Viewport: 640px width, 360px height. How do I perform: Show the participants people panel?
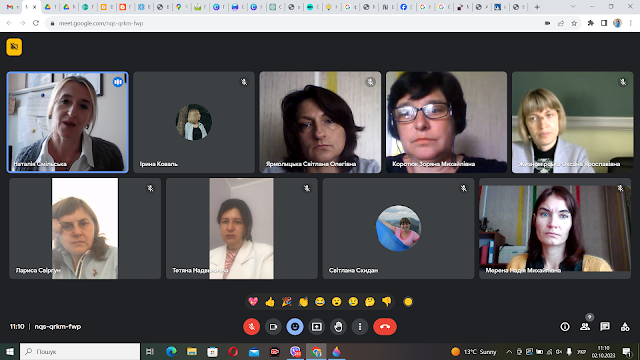click(x=585, y=327)
